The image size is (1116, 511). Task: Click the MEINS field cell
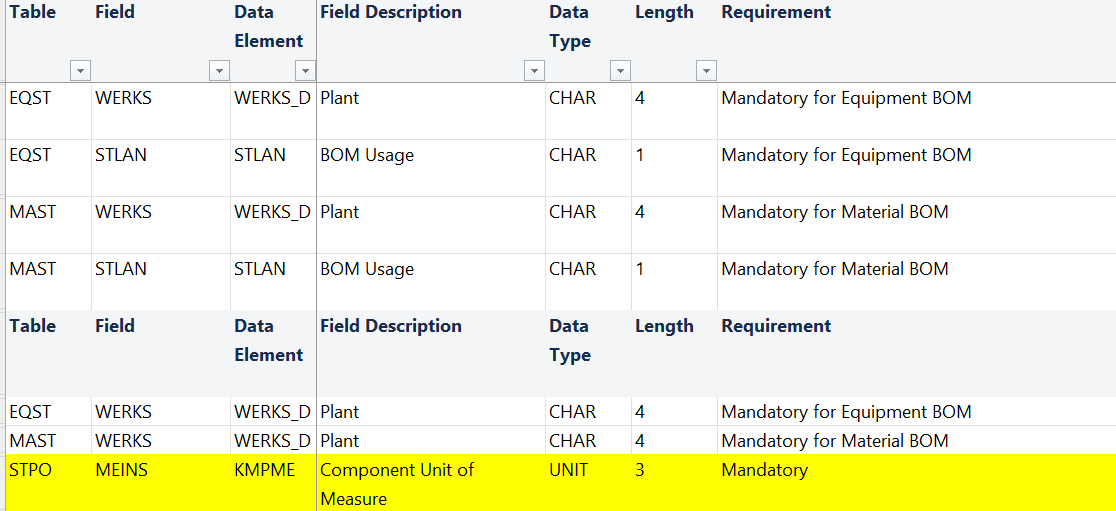tap(121, 470)
